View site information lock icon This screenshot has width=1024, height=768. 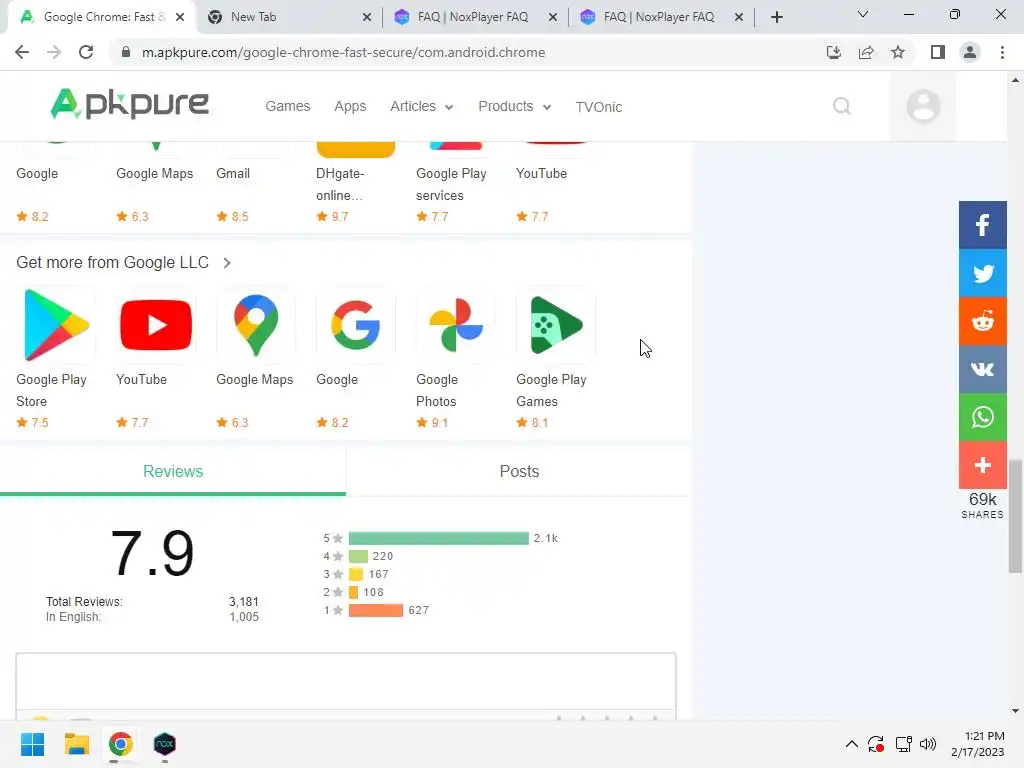pos(126,52)
